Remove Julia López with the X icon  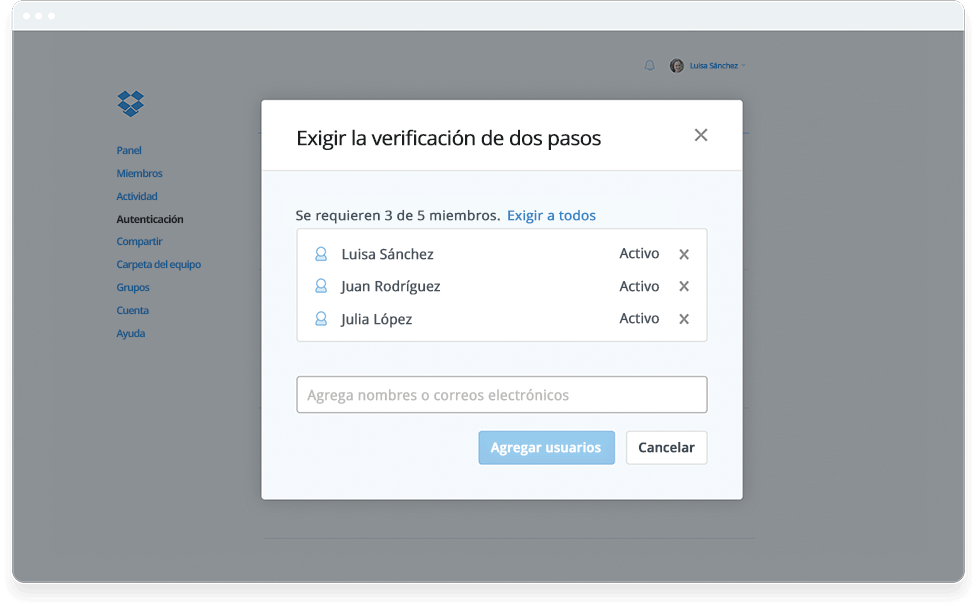tap(684, 318)
